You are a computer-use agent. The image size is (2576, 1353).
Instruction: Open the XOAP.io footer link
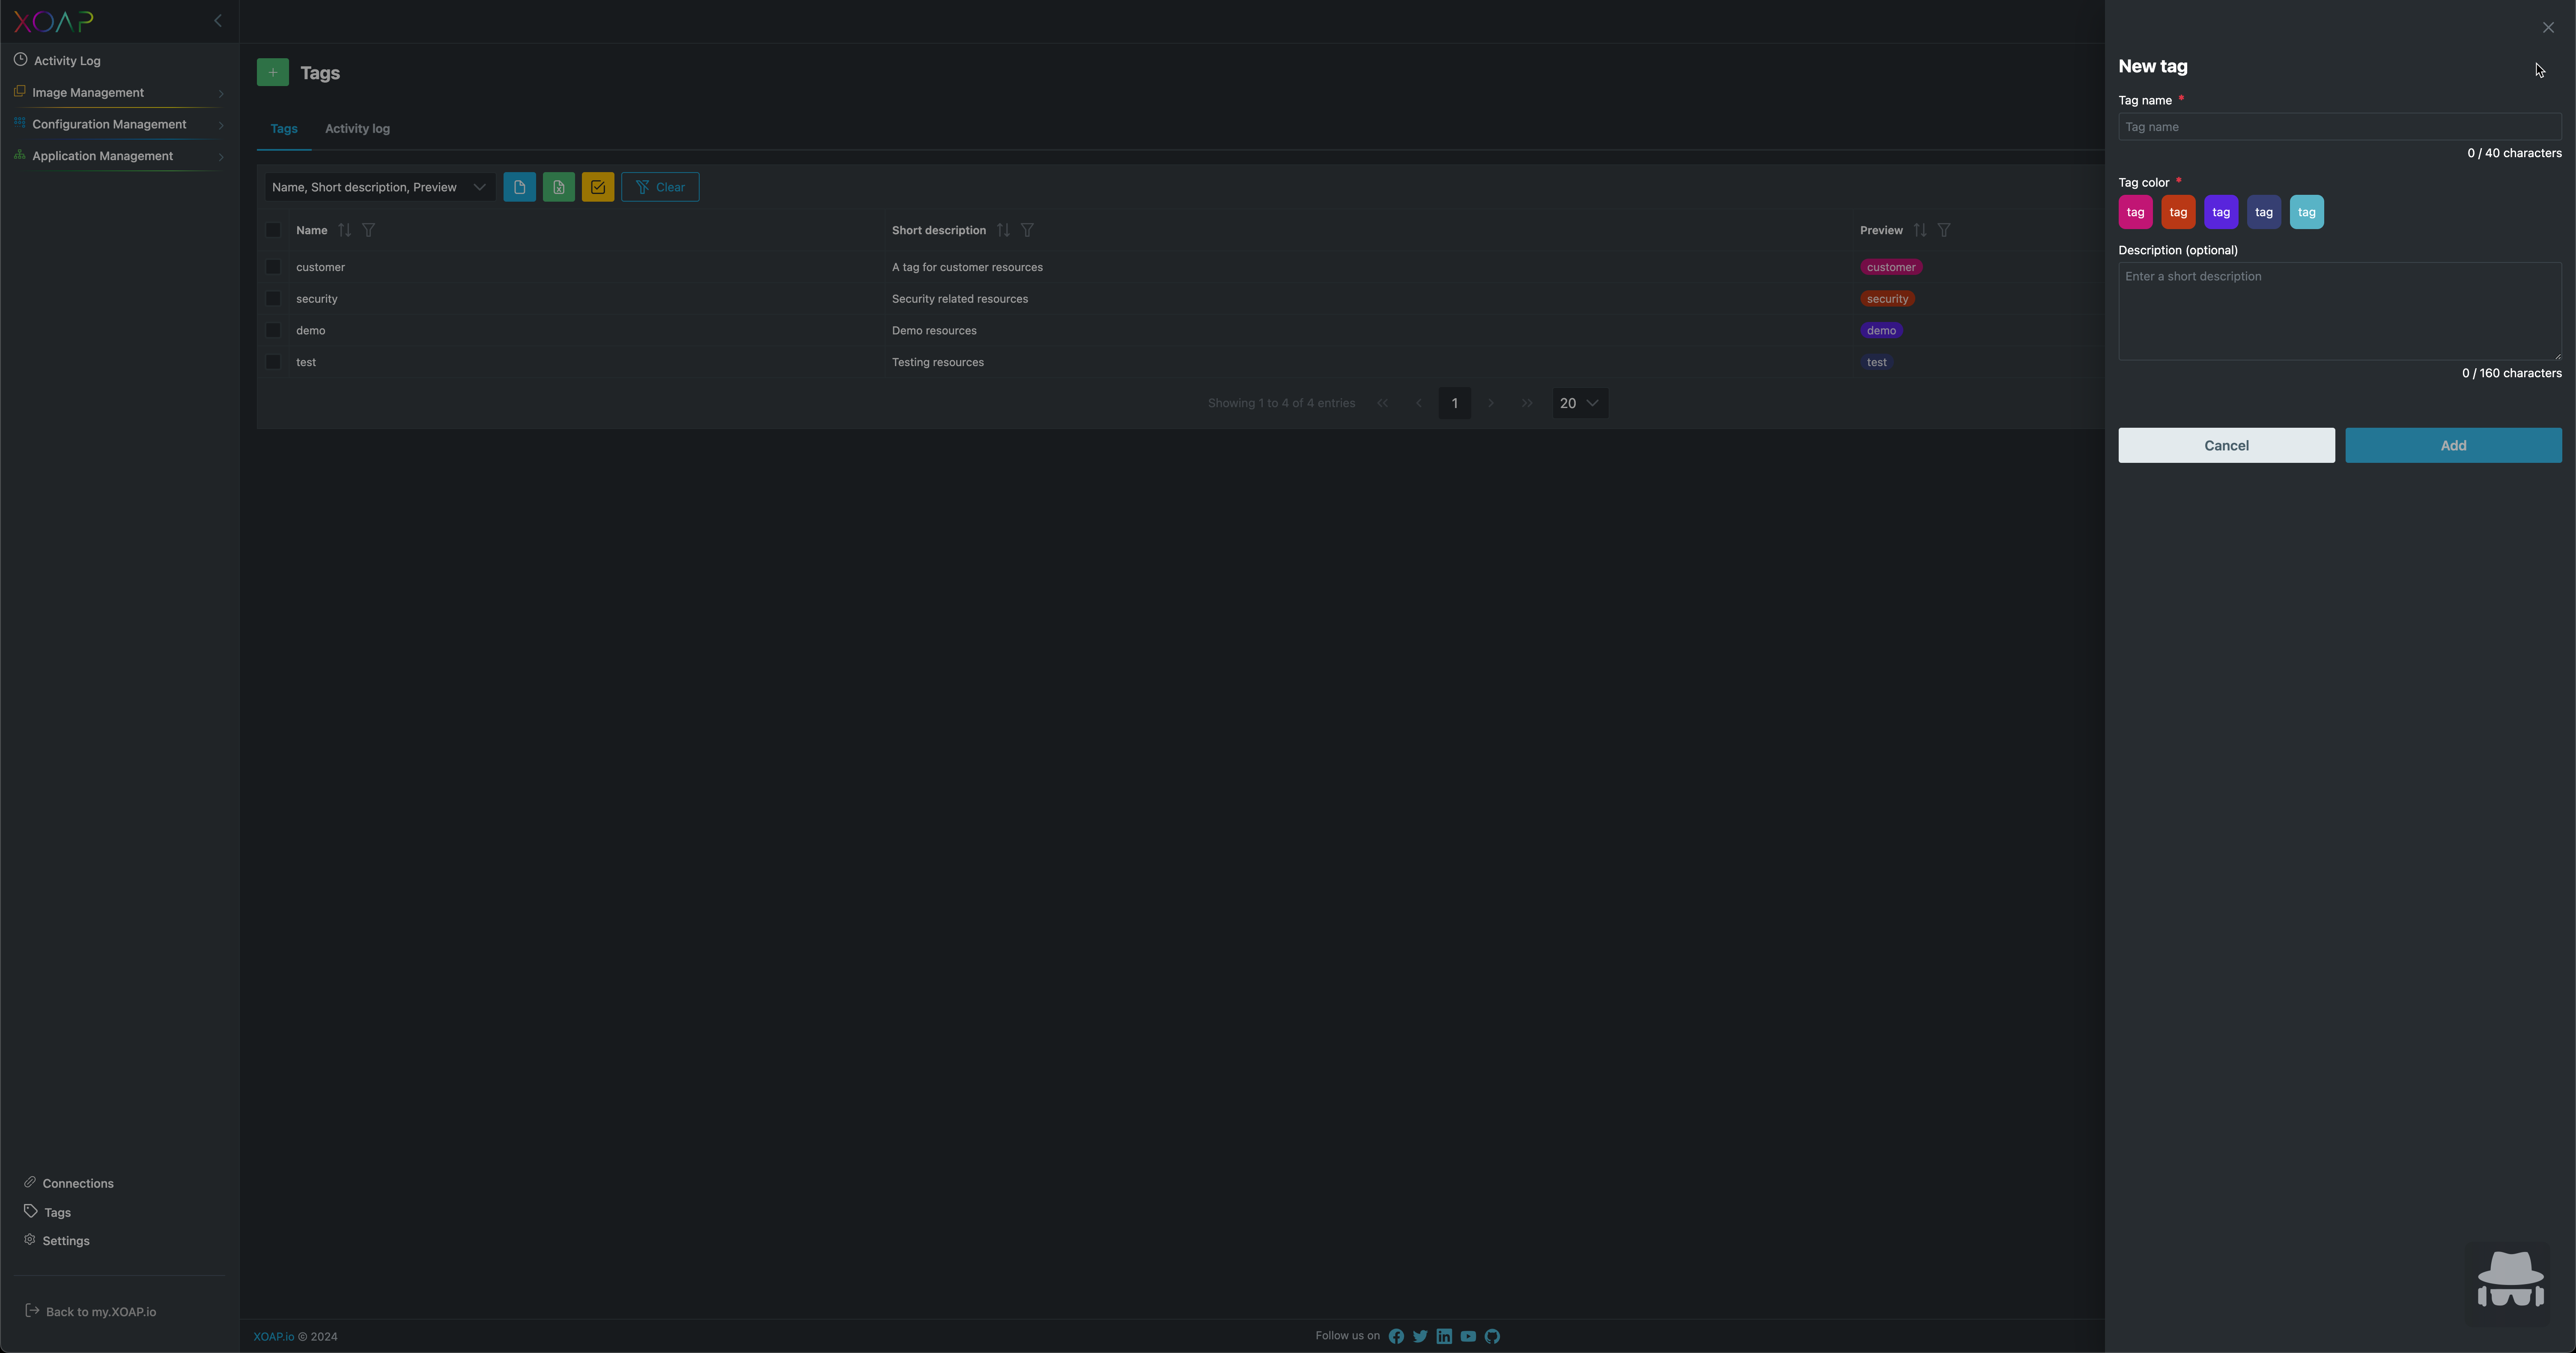coord(274,1337)
